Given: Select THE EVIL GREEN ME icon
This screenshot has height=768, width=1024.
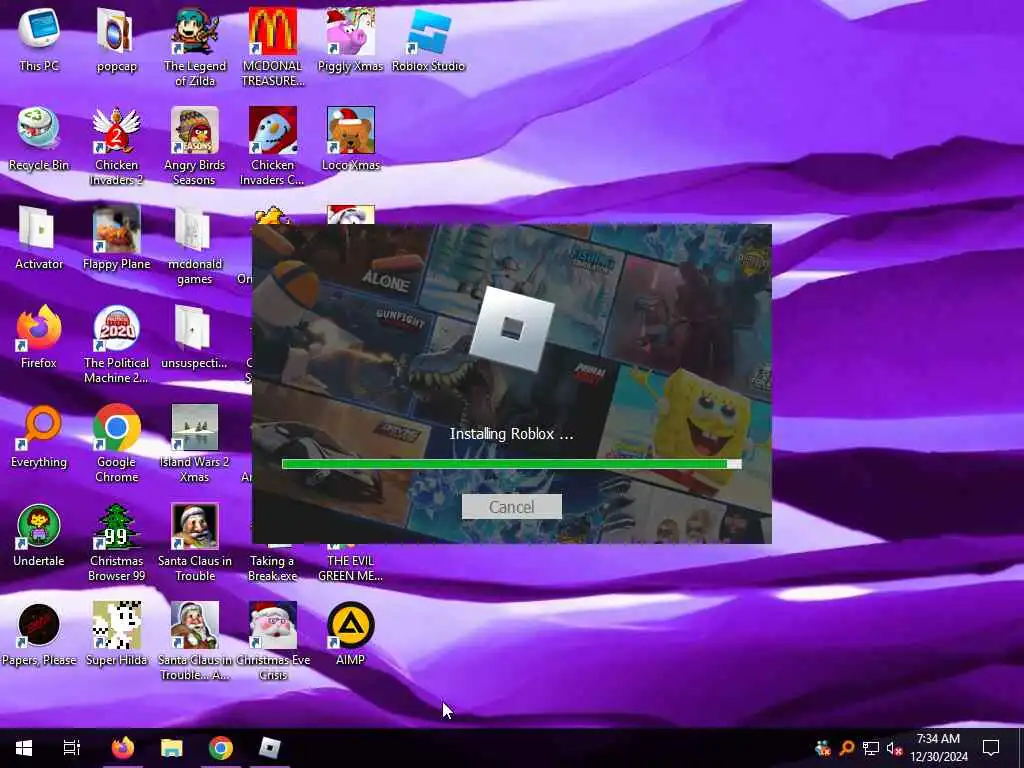Looking at the screenshot, I should (x=351, y=562).
